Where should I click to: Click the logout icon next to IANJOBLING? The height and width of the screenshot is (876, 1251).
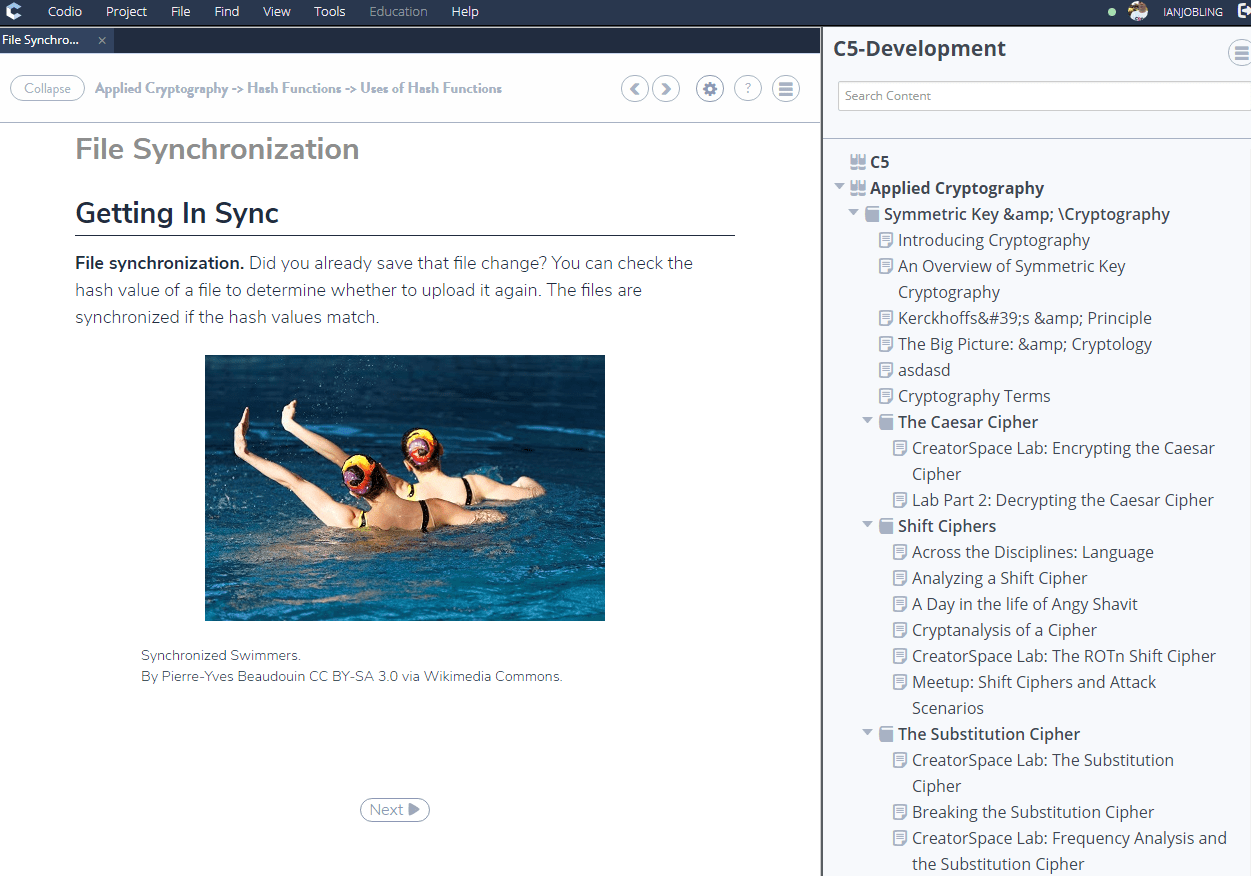pyautogui.click(x=1243, y=11)
